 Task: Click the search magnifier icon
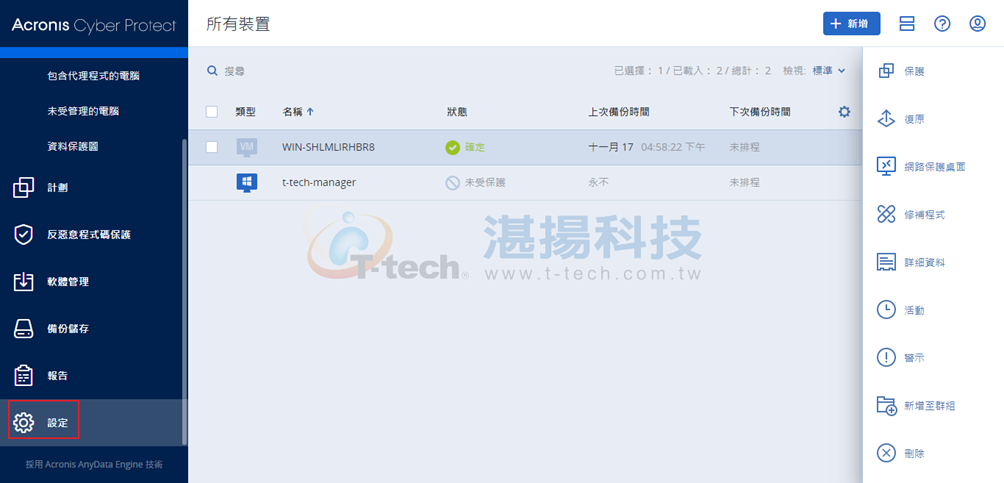[213, 71]
